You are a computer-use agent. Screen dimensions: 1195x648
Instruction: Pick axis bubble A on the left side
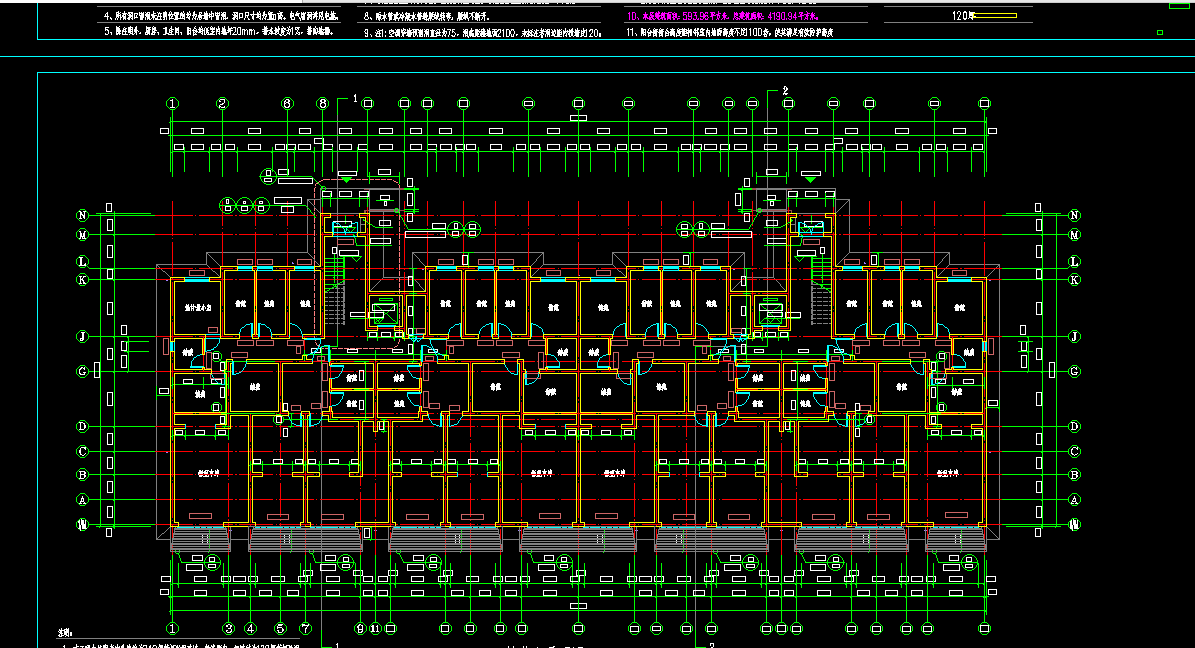[x=82, y=500]
